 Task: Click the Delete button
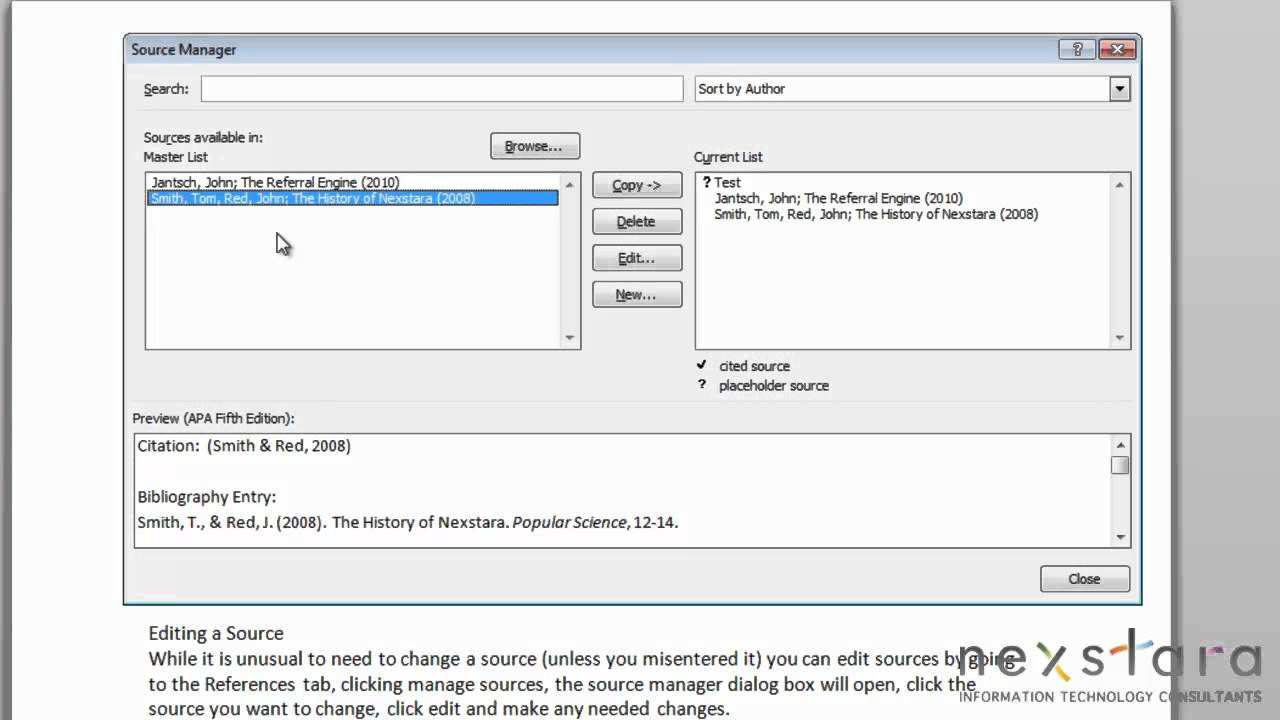point(637,222)
